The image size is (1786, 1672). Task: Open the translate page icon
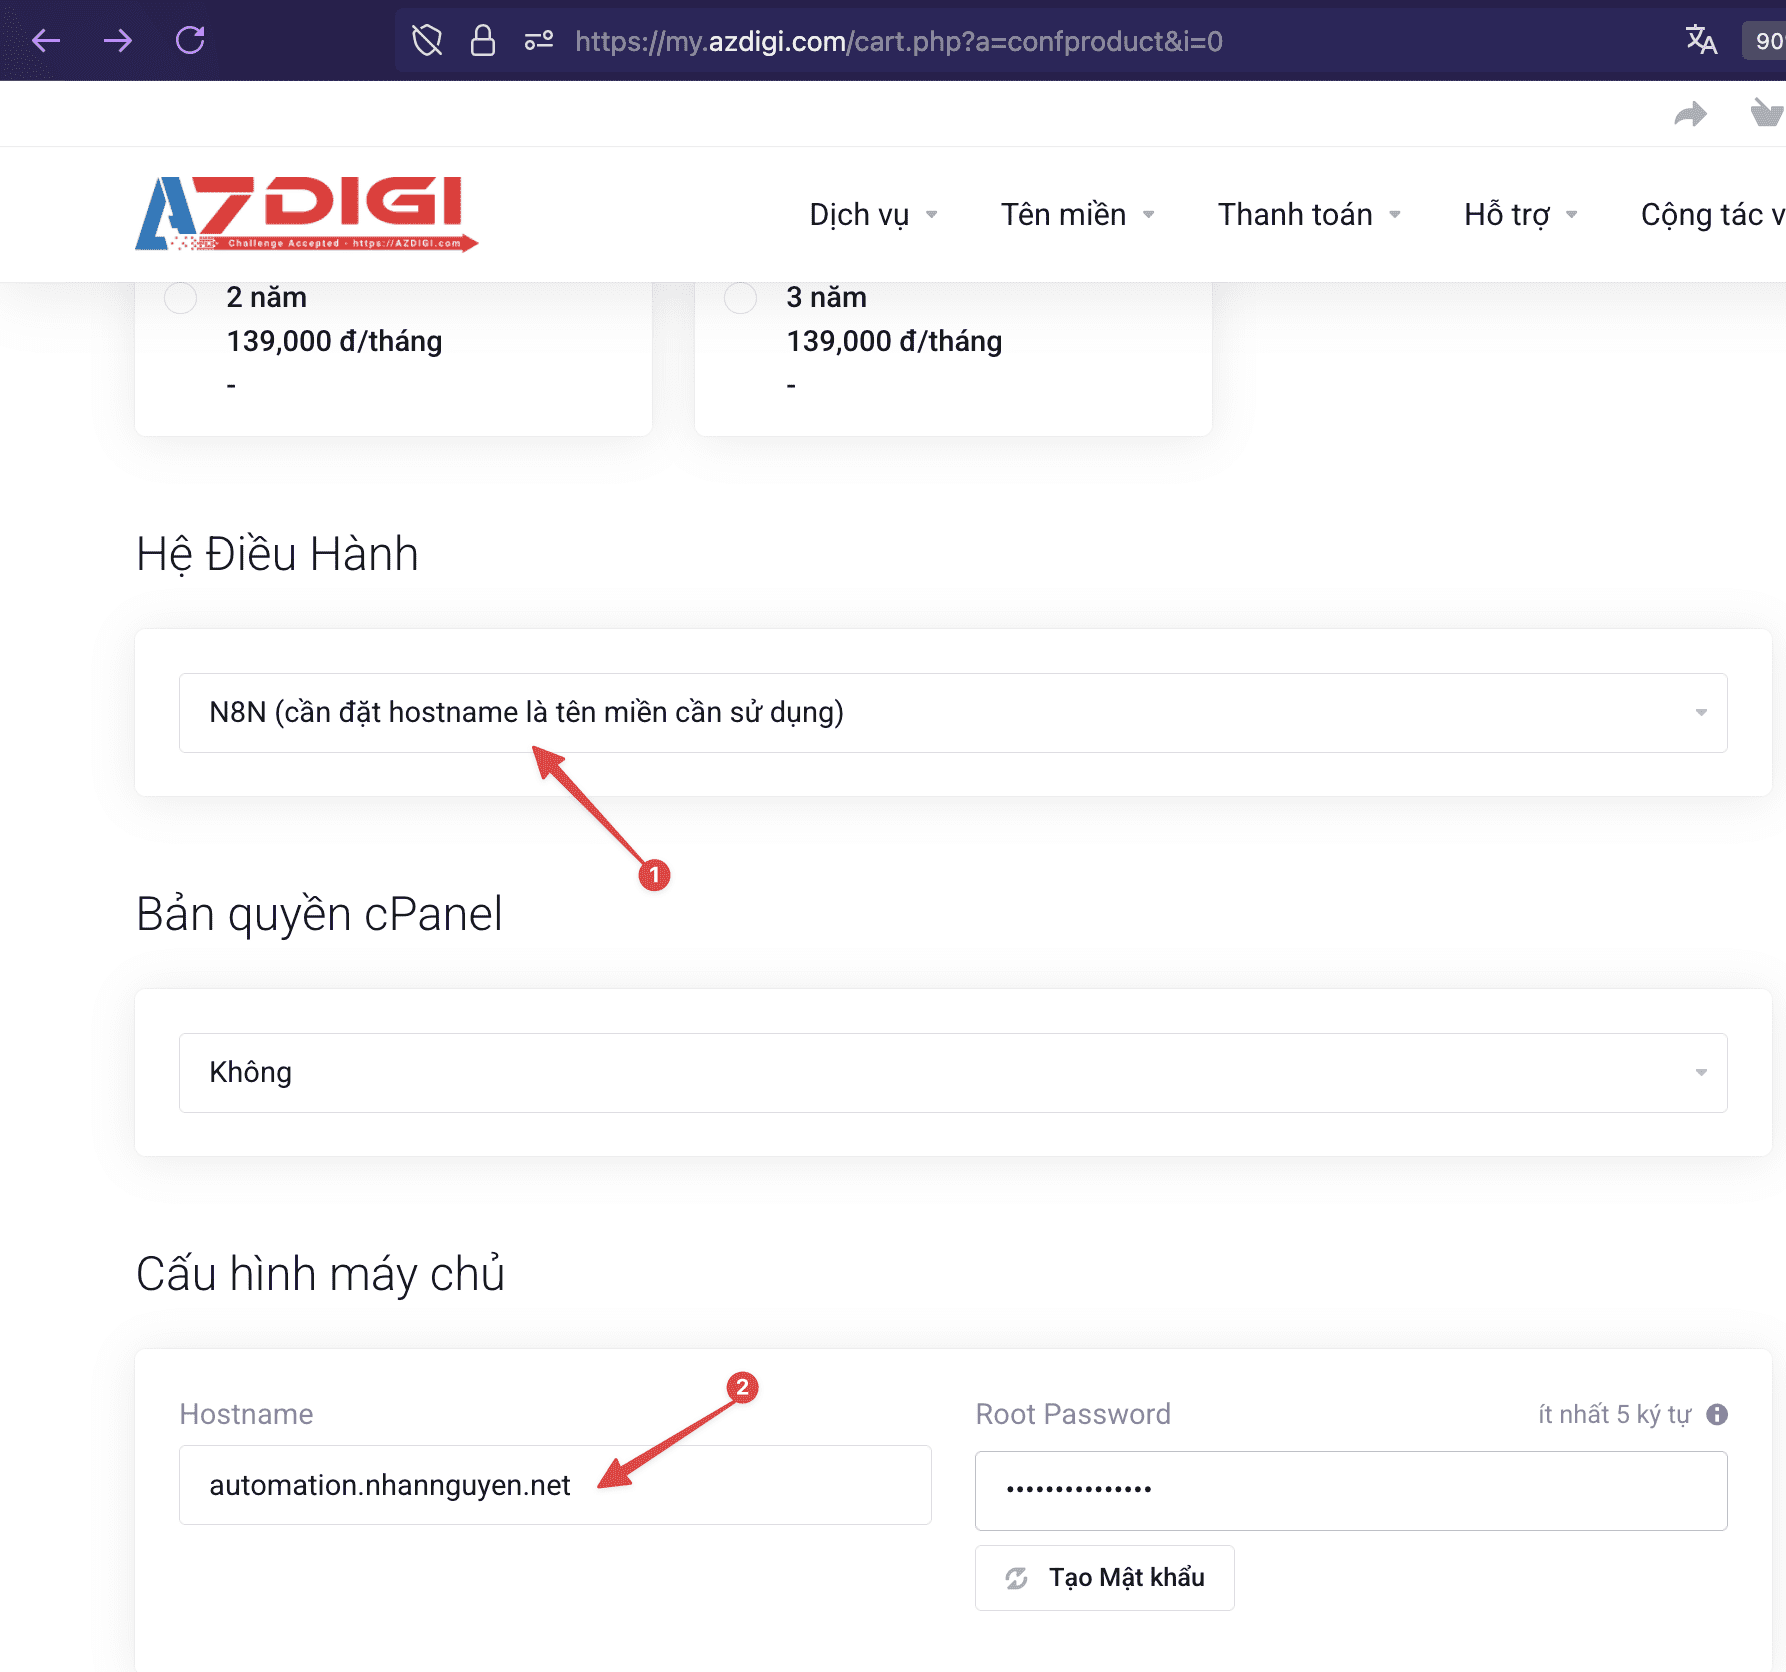(x=1700, y=41)
